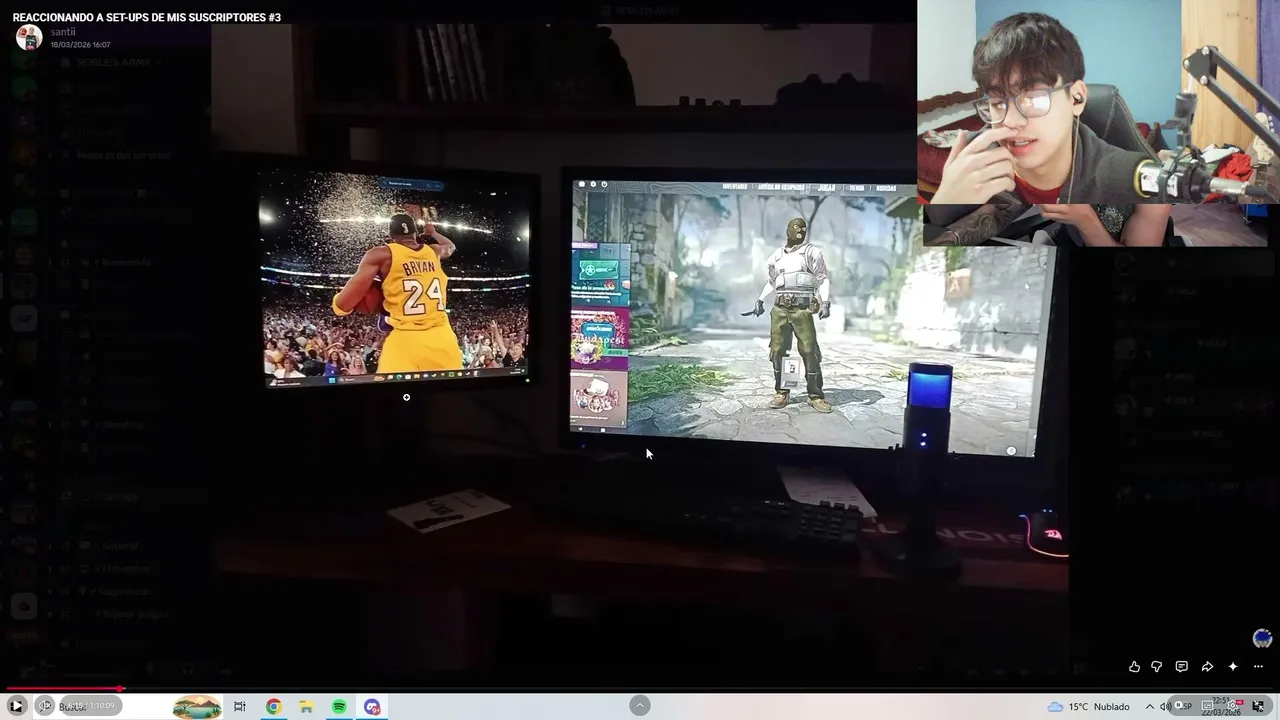Viewport: 1280px width, 720px height.
Task: Click the santii username
Action: pyautogui.click(x=63, y=32)
